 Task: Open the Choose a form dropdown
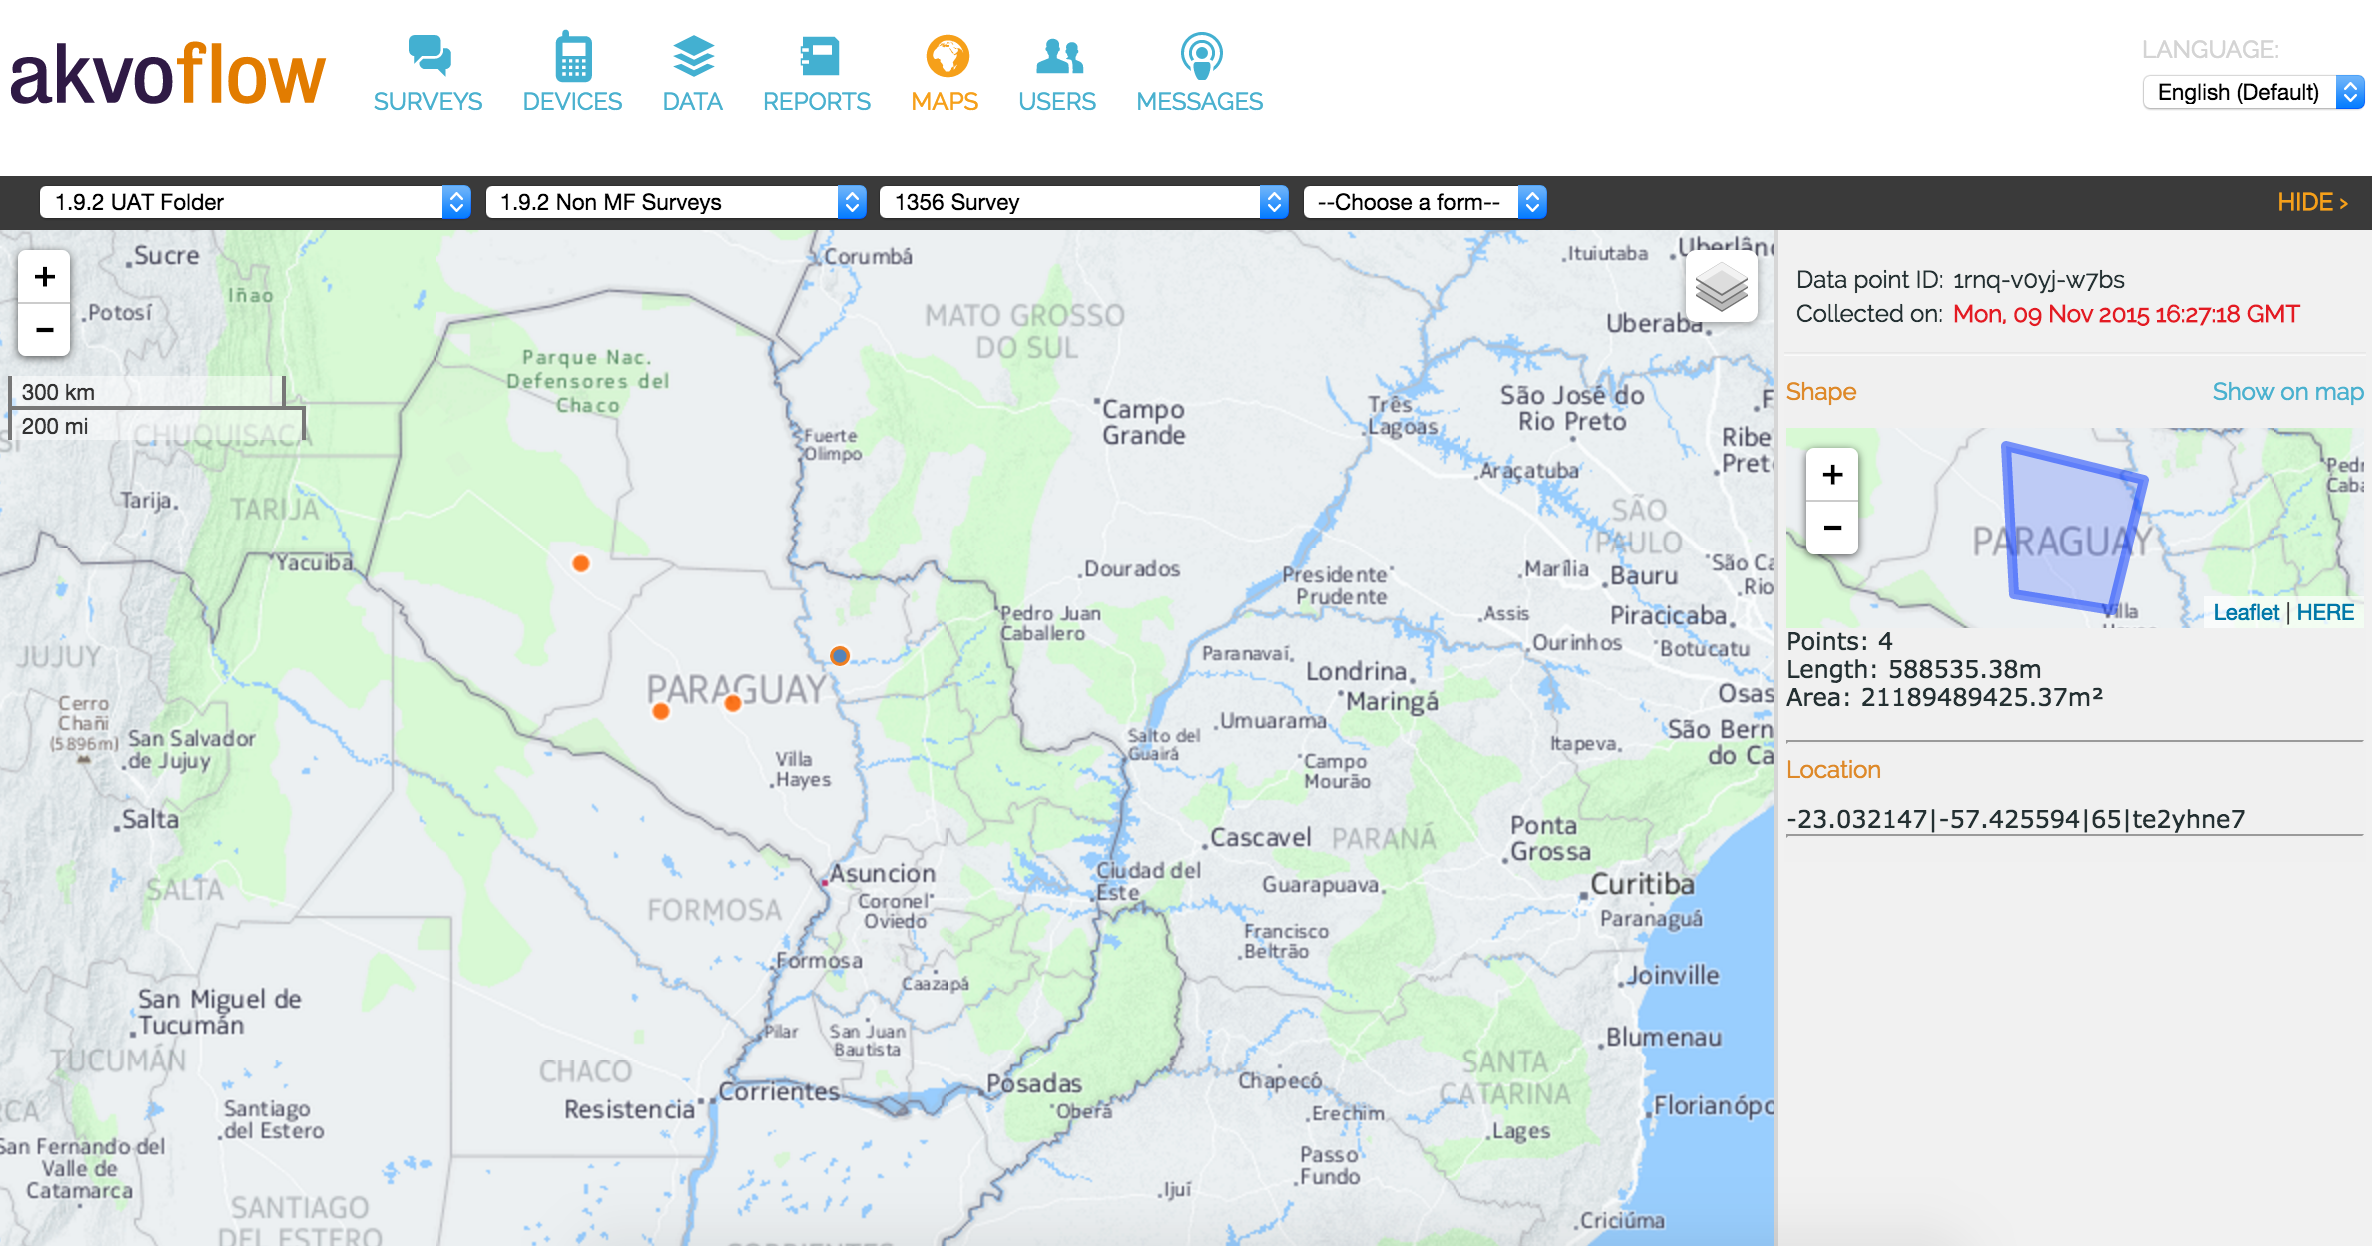tap(1424, 202)
